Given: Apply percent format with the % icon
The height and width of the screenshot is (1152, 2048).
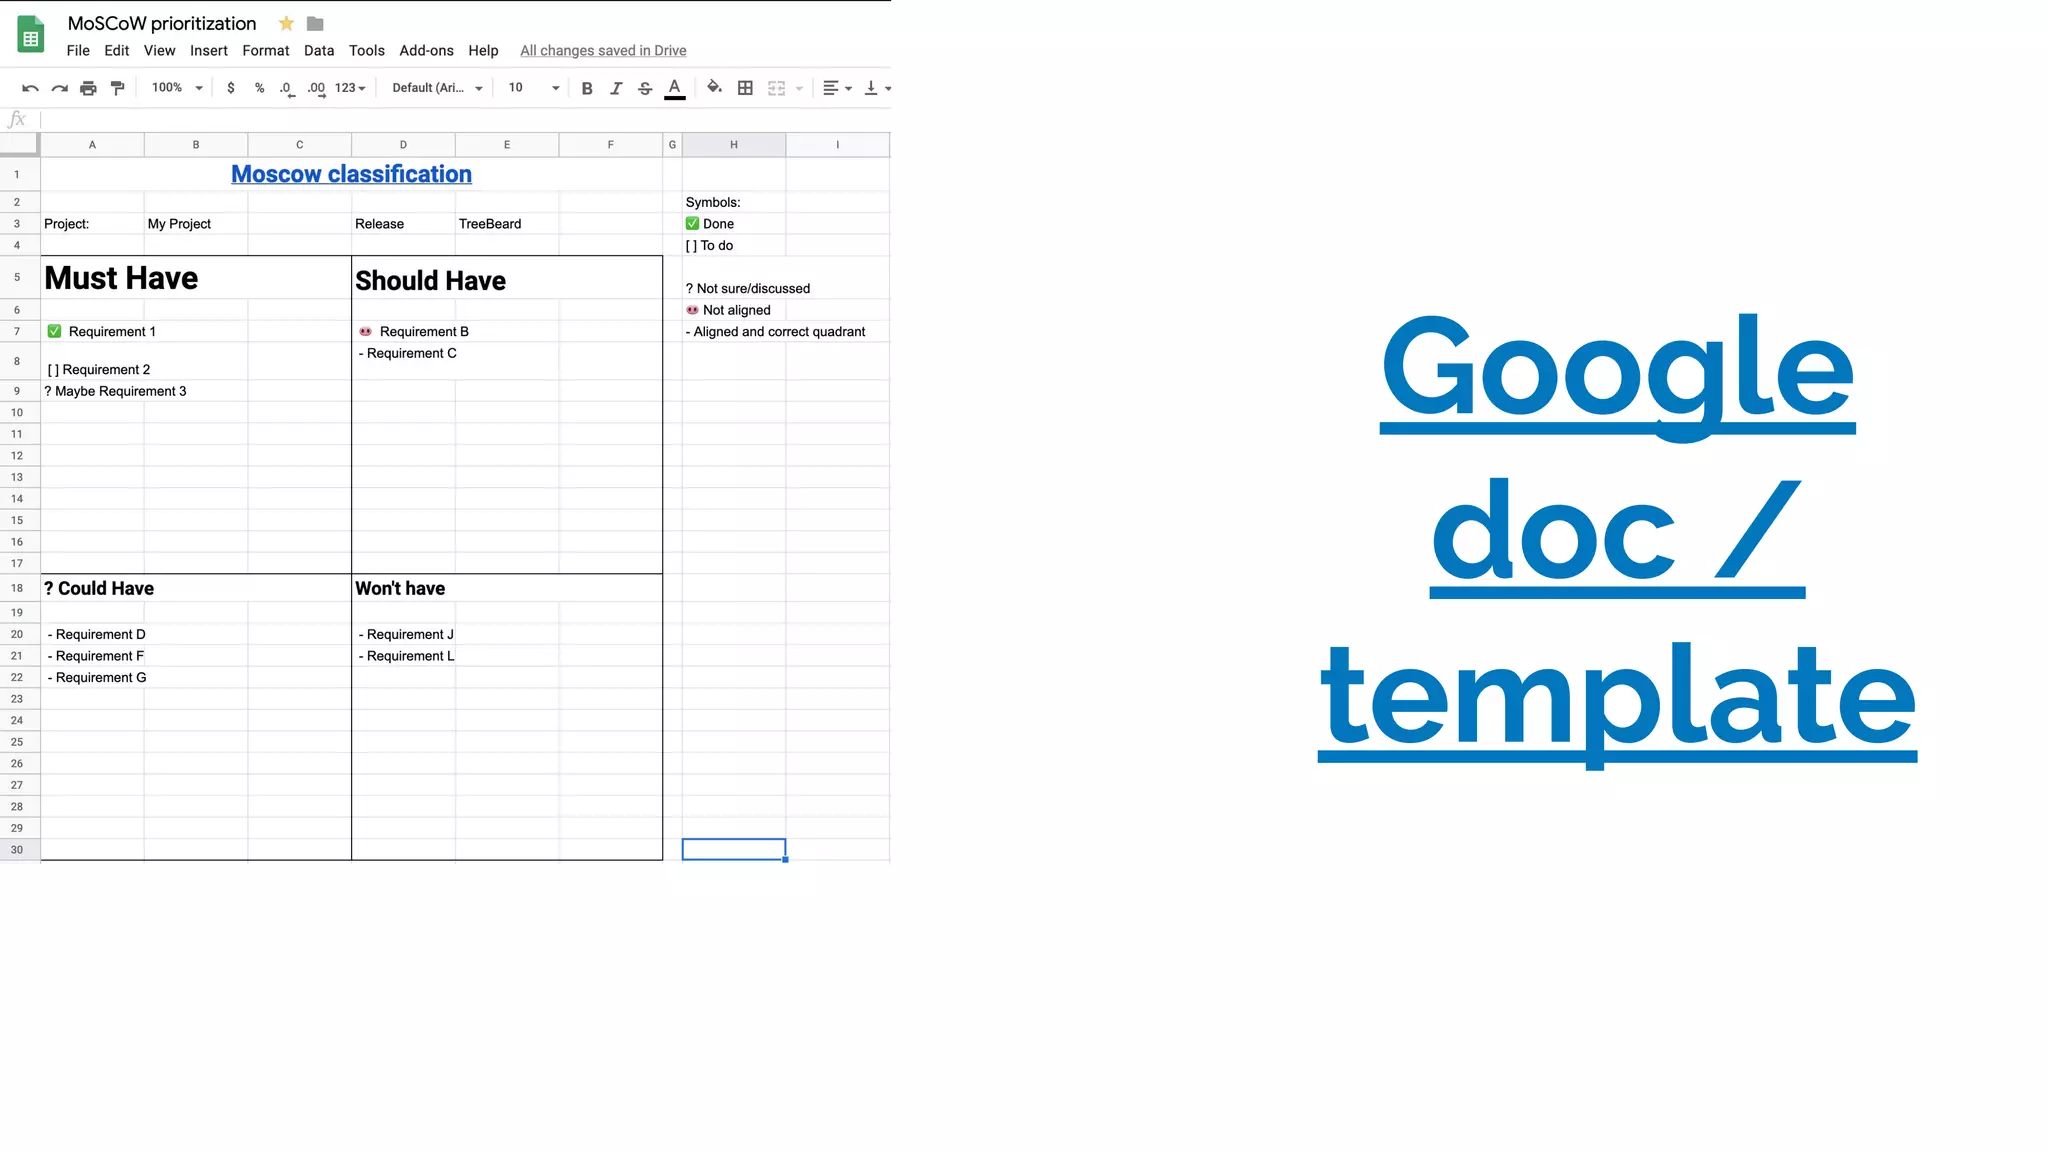Looking at the screenshot, I should click(x=260, y=88).
